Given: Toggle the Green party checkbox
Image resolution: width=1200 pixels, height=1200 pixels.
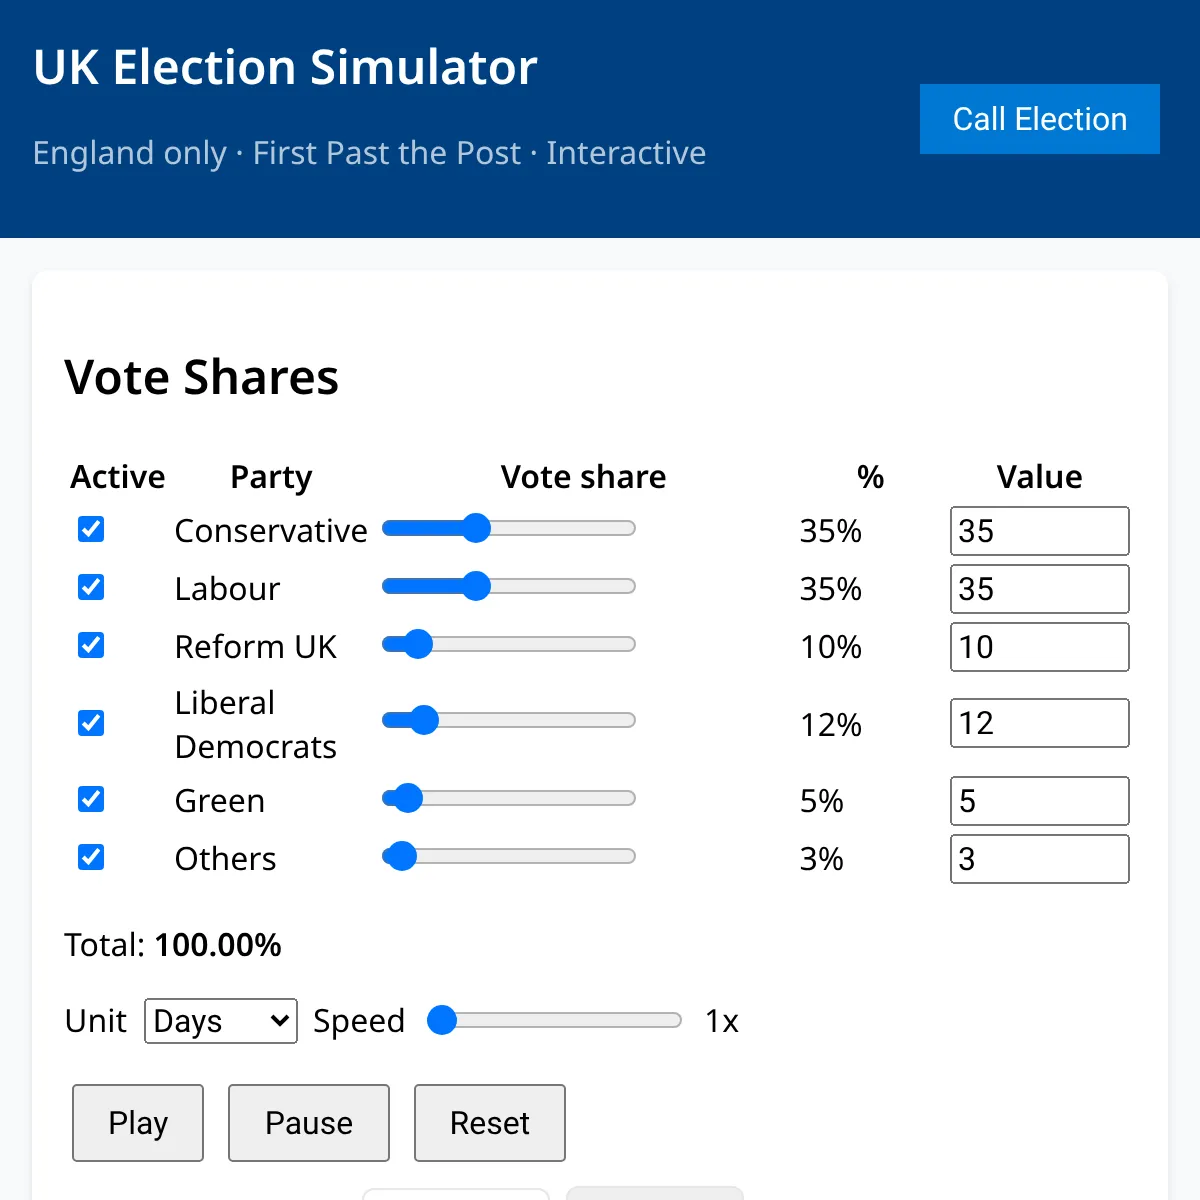Looking at the screenshot, I should [x=91, y=799].
